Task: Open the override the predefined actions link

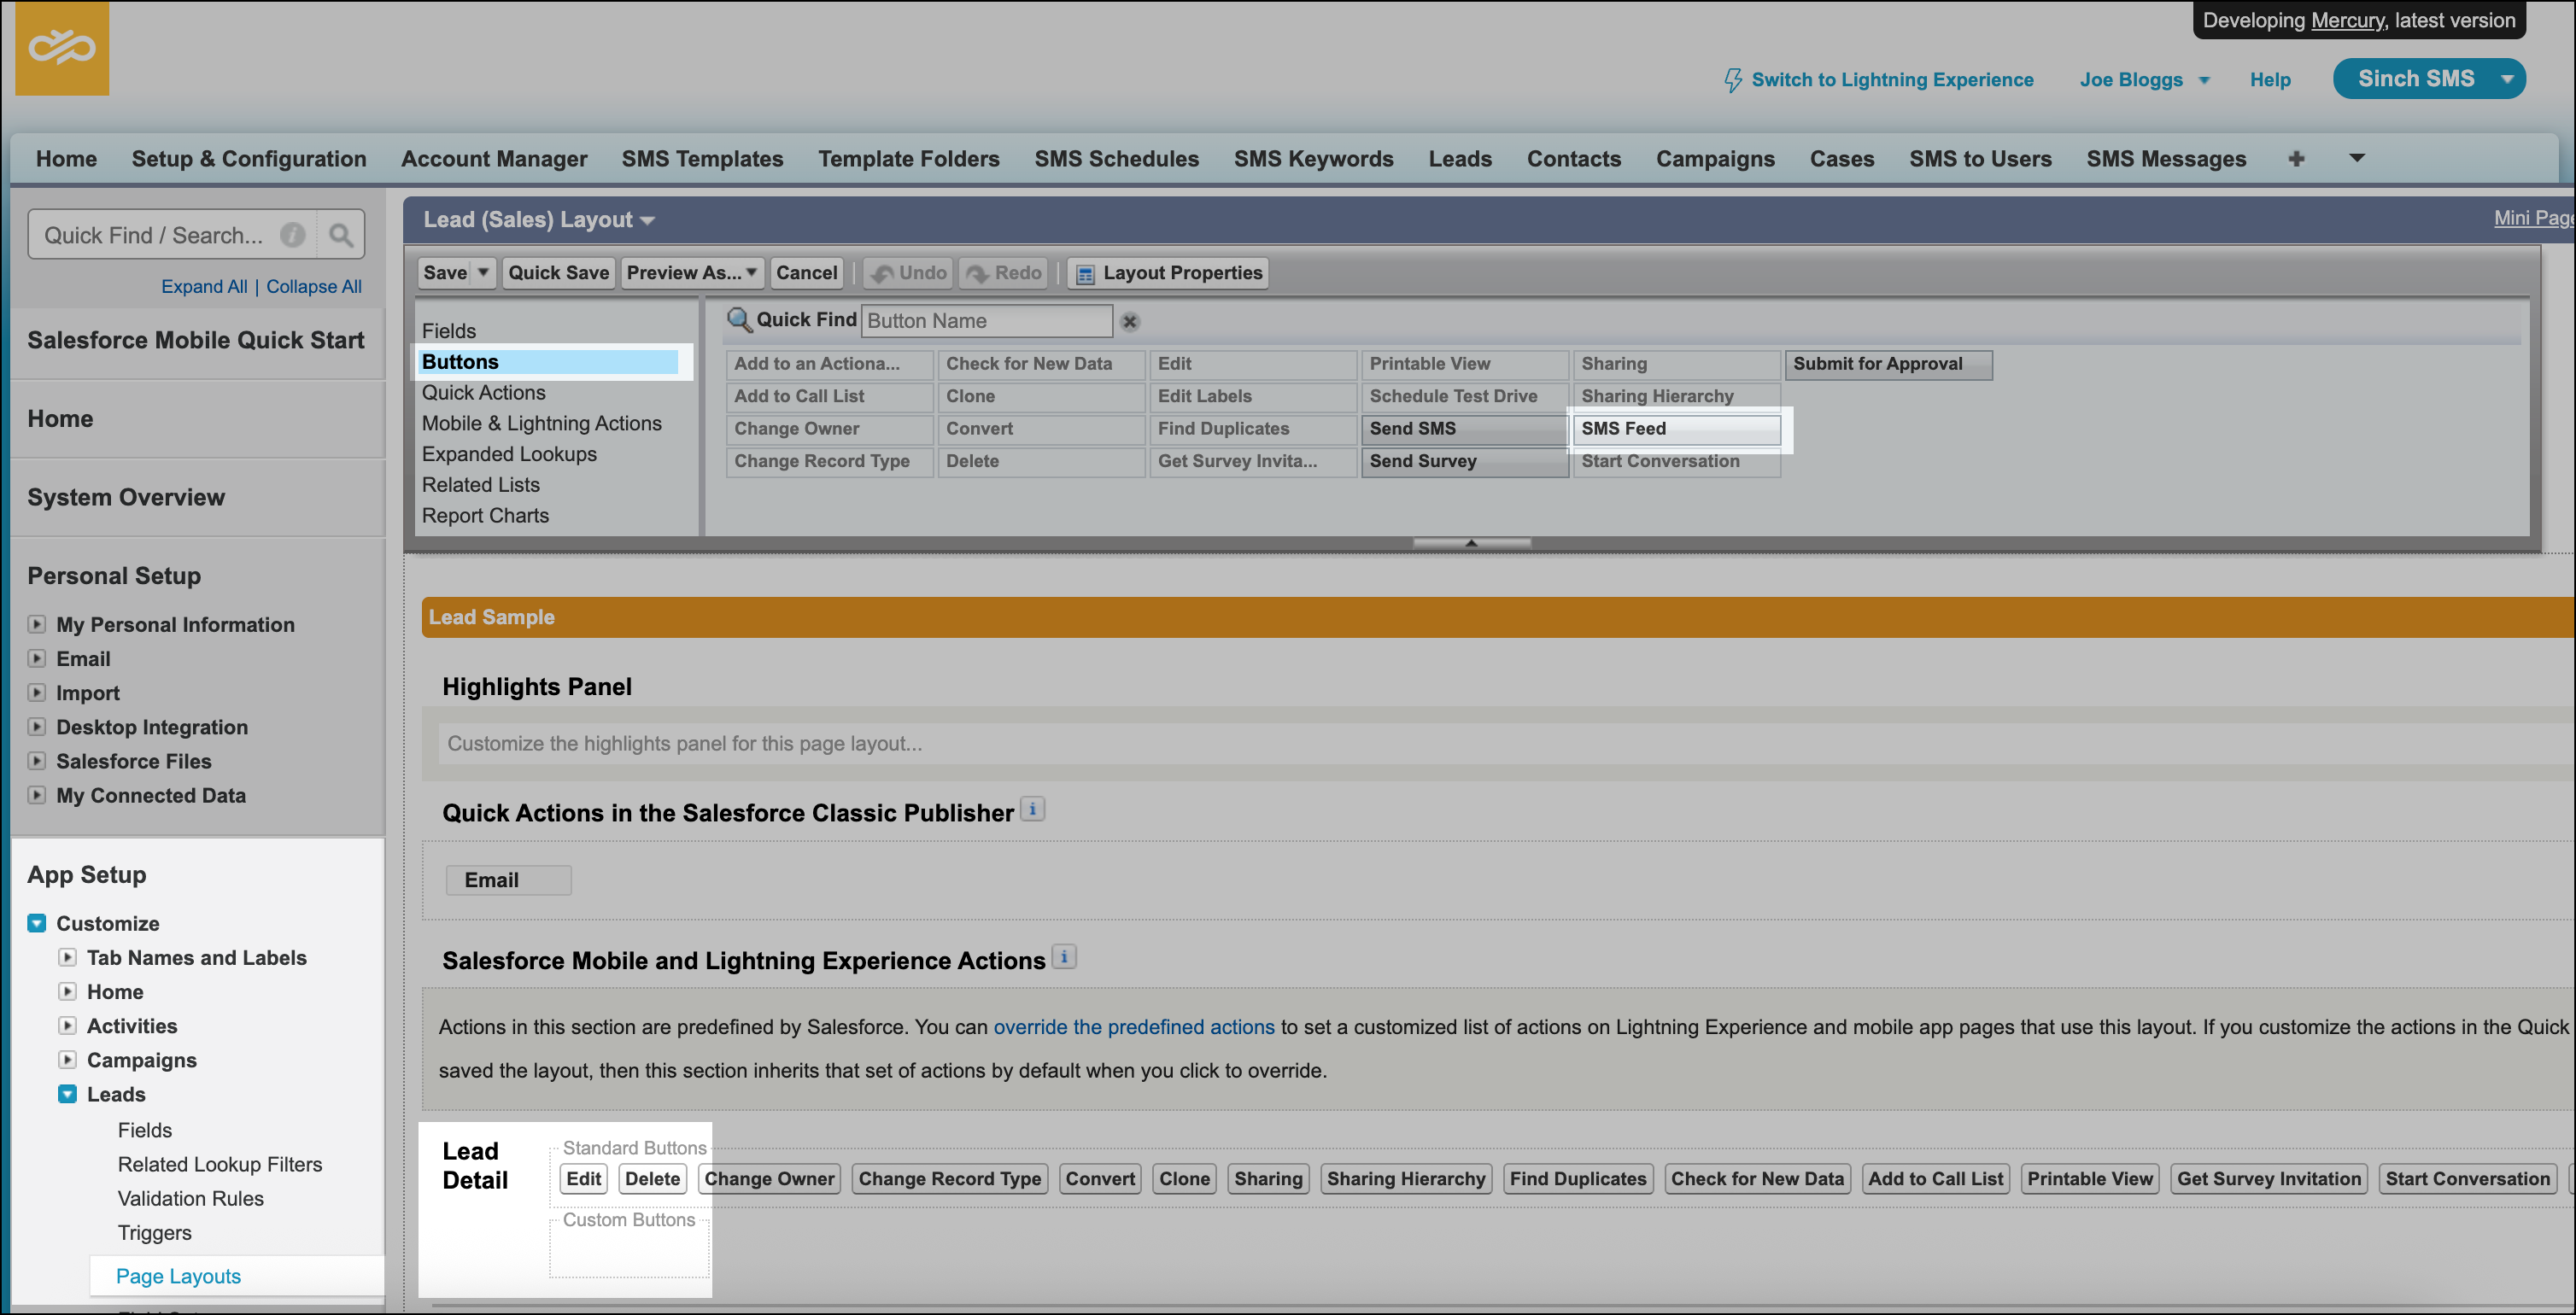Action: tap(1132, 1026)
